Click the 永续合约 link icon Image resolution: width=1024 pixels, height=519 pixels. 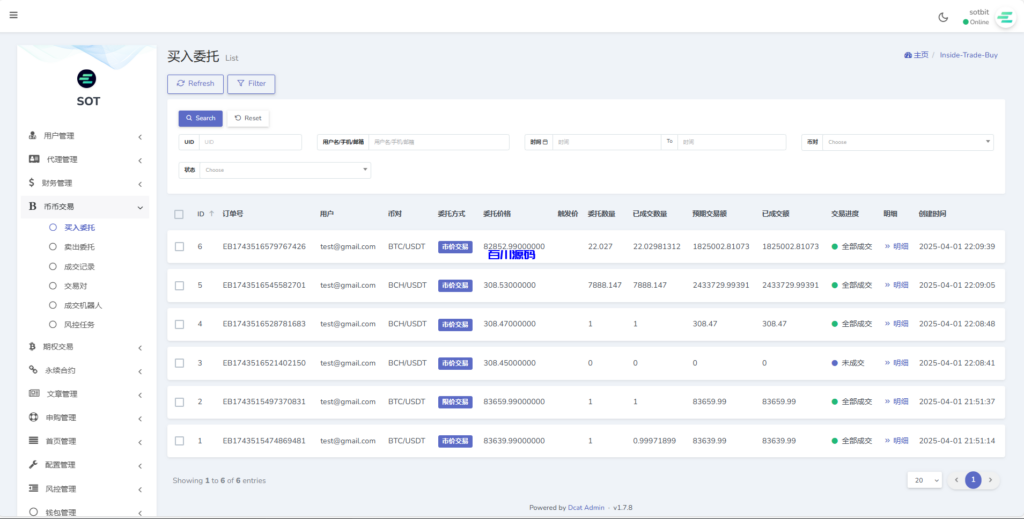pyautogui.click(x=33, y=370)
